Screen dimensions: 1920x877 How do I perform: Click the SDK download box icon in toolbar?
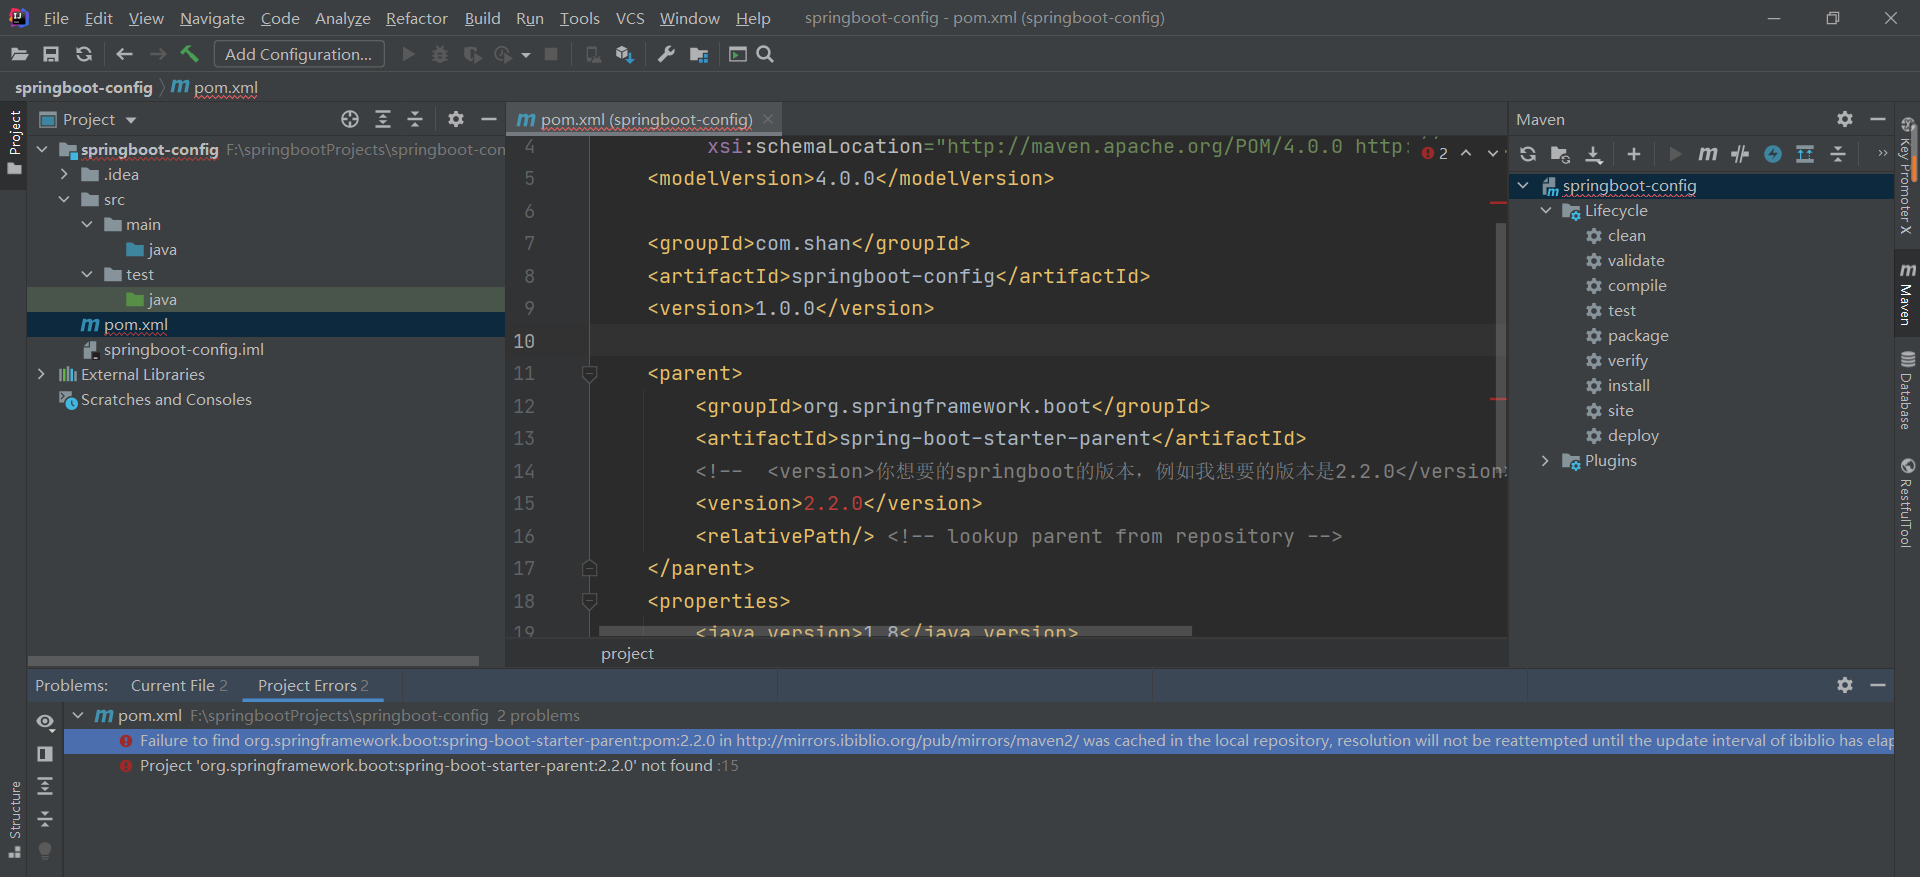tap(625, 54)
